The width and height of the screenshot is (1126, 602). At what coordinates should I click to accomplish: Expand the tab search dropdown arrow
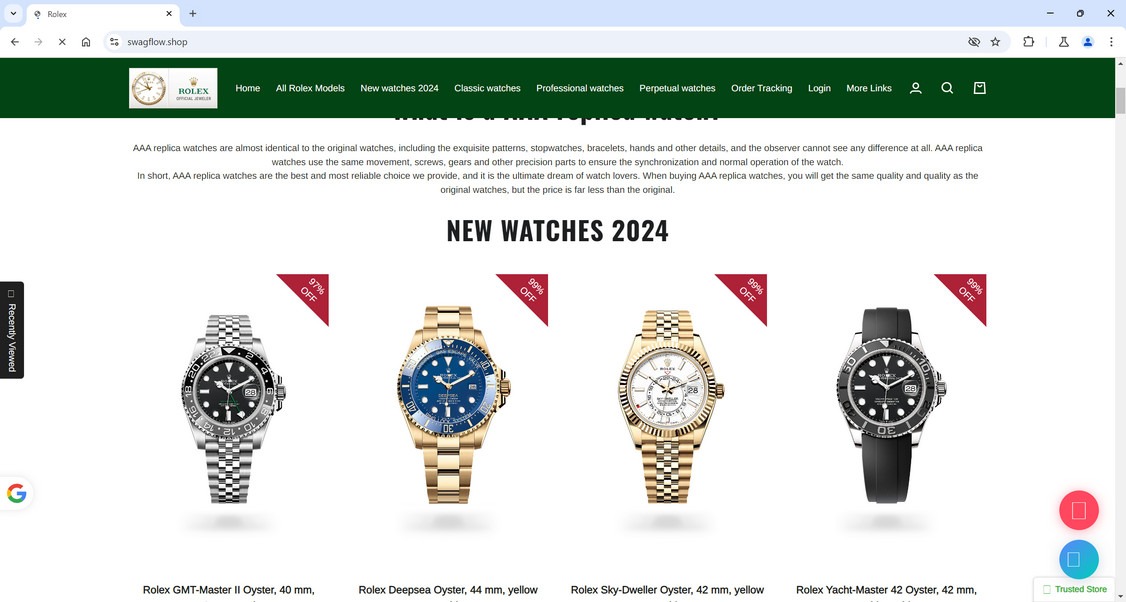coord(13,14)
